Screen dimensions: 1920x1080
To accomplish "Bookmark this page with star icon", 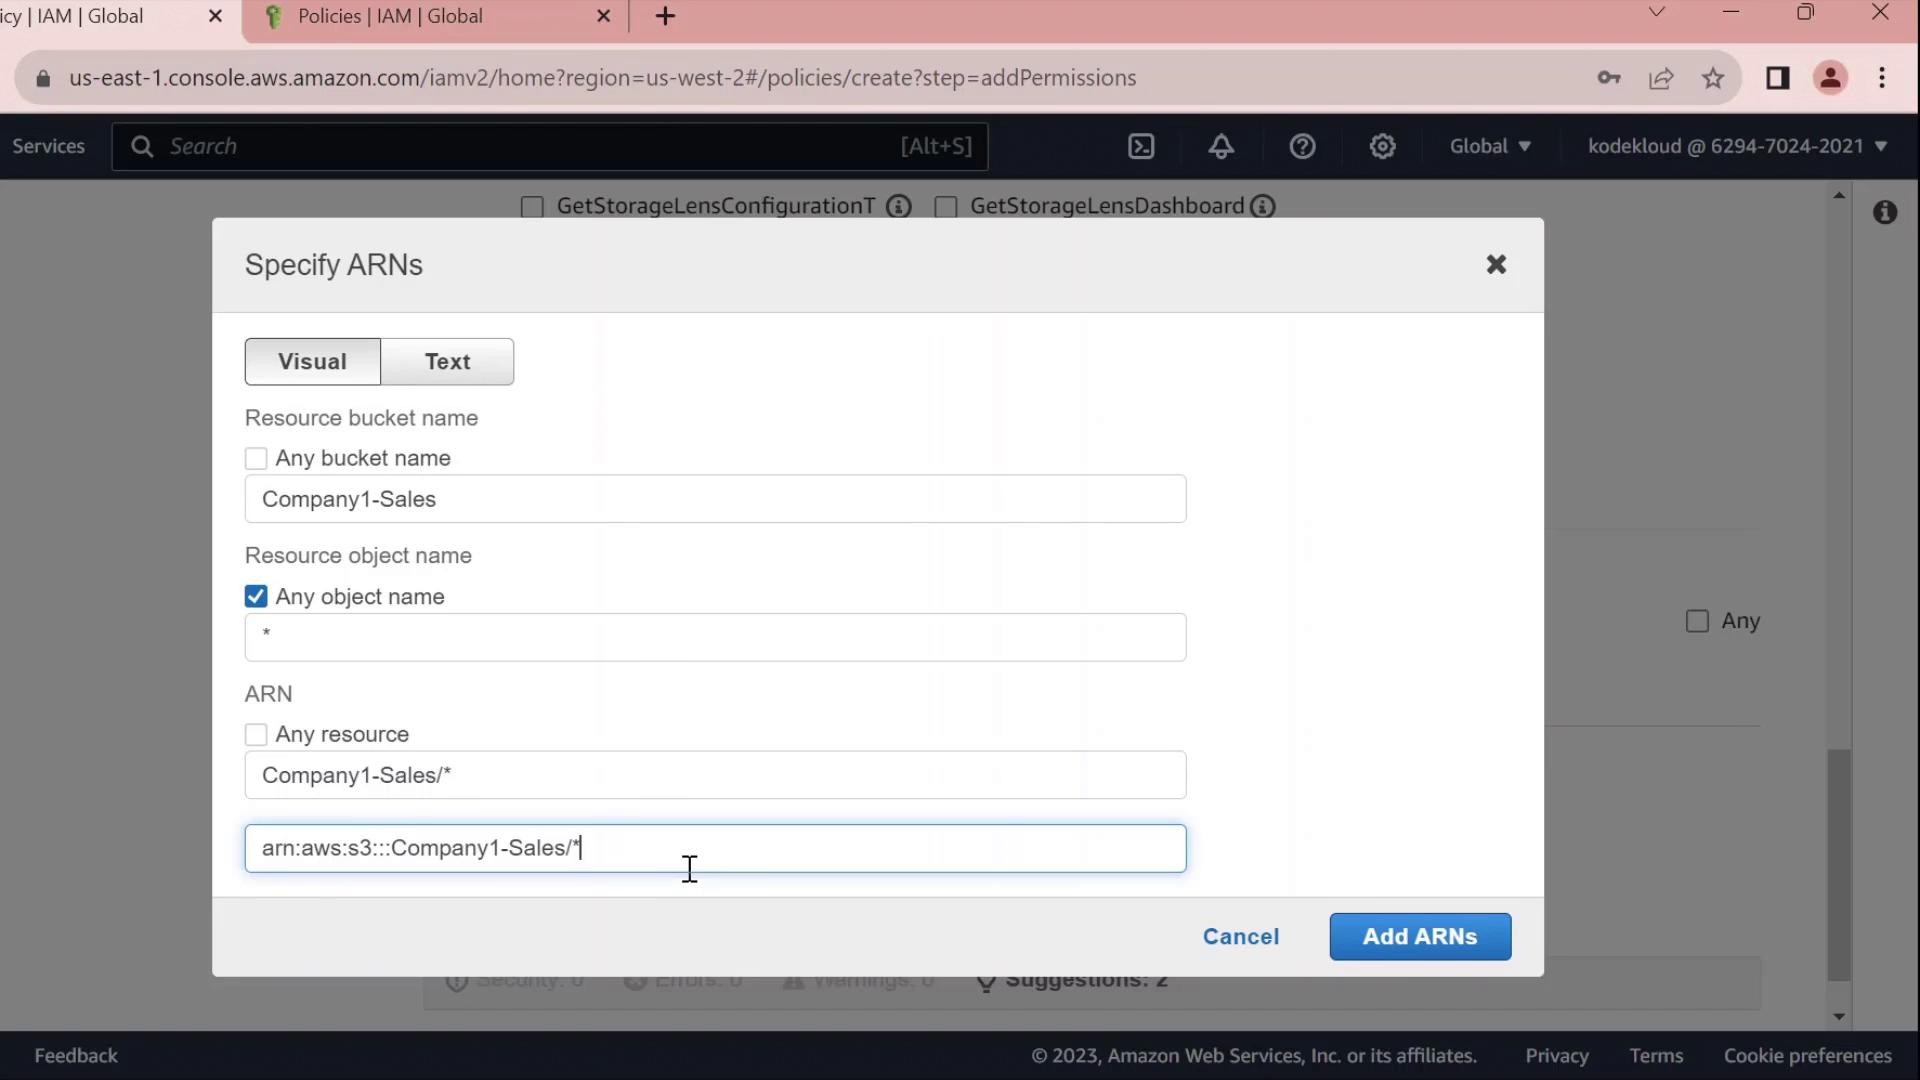I will [1713, 78].
